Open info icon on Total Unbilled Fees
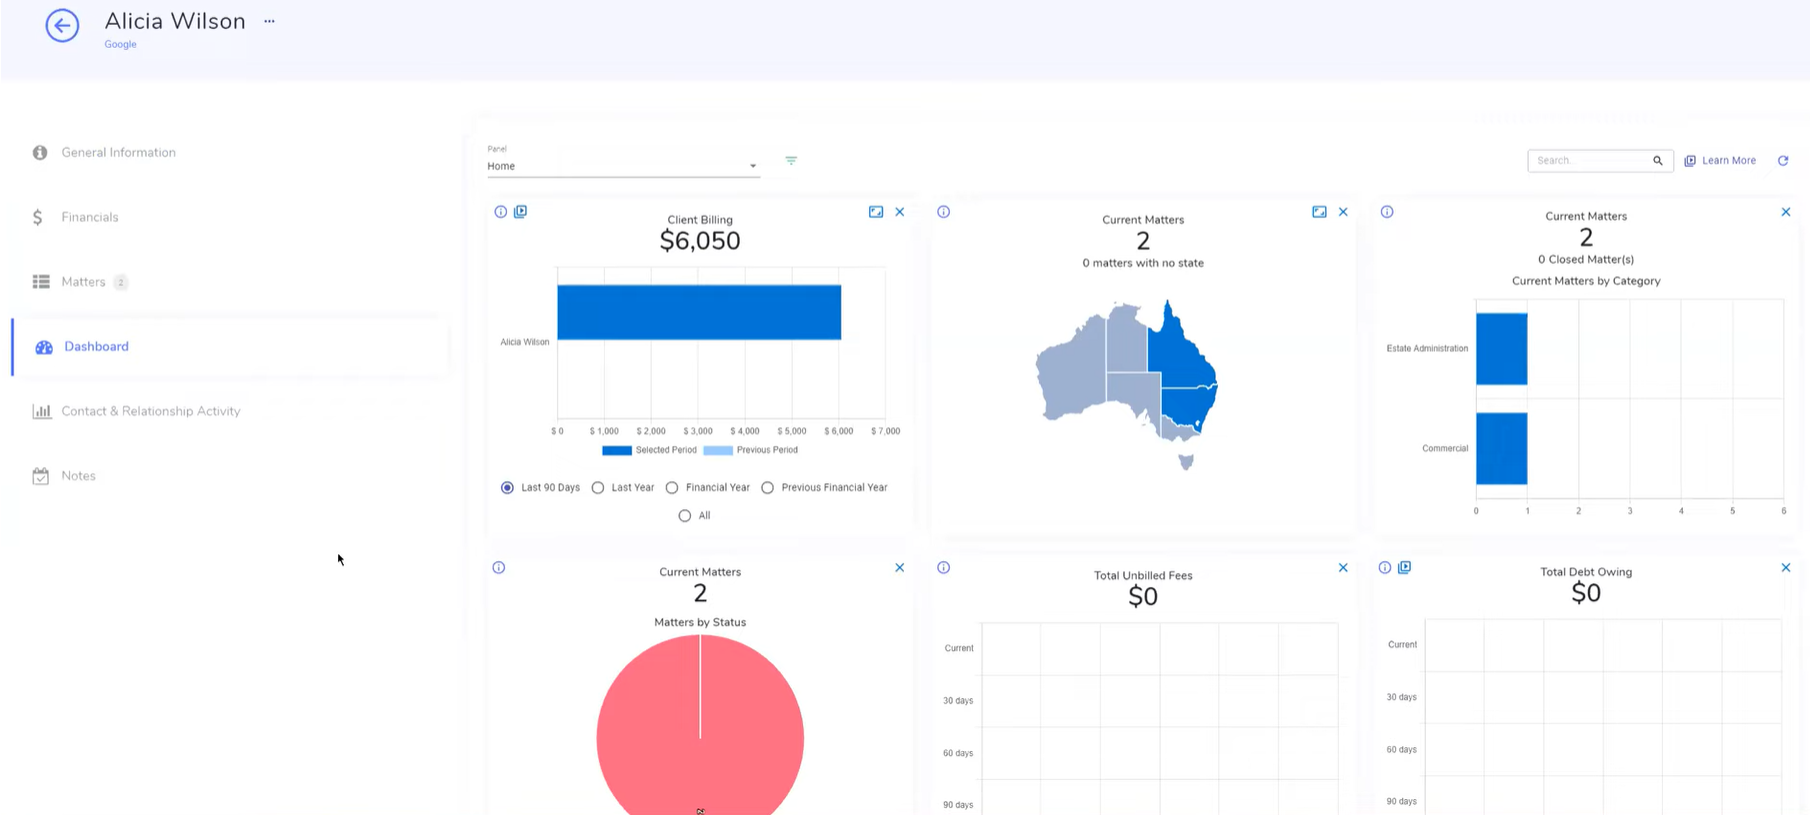This screenshot has height=815, width=1810. point(943,568)
